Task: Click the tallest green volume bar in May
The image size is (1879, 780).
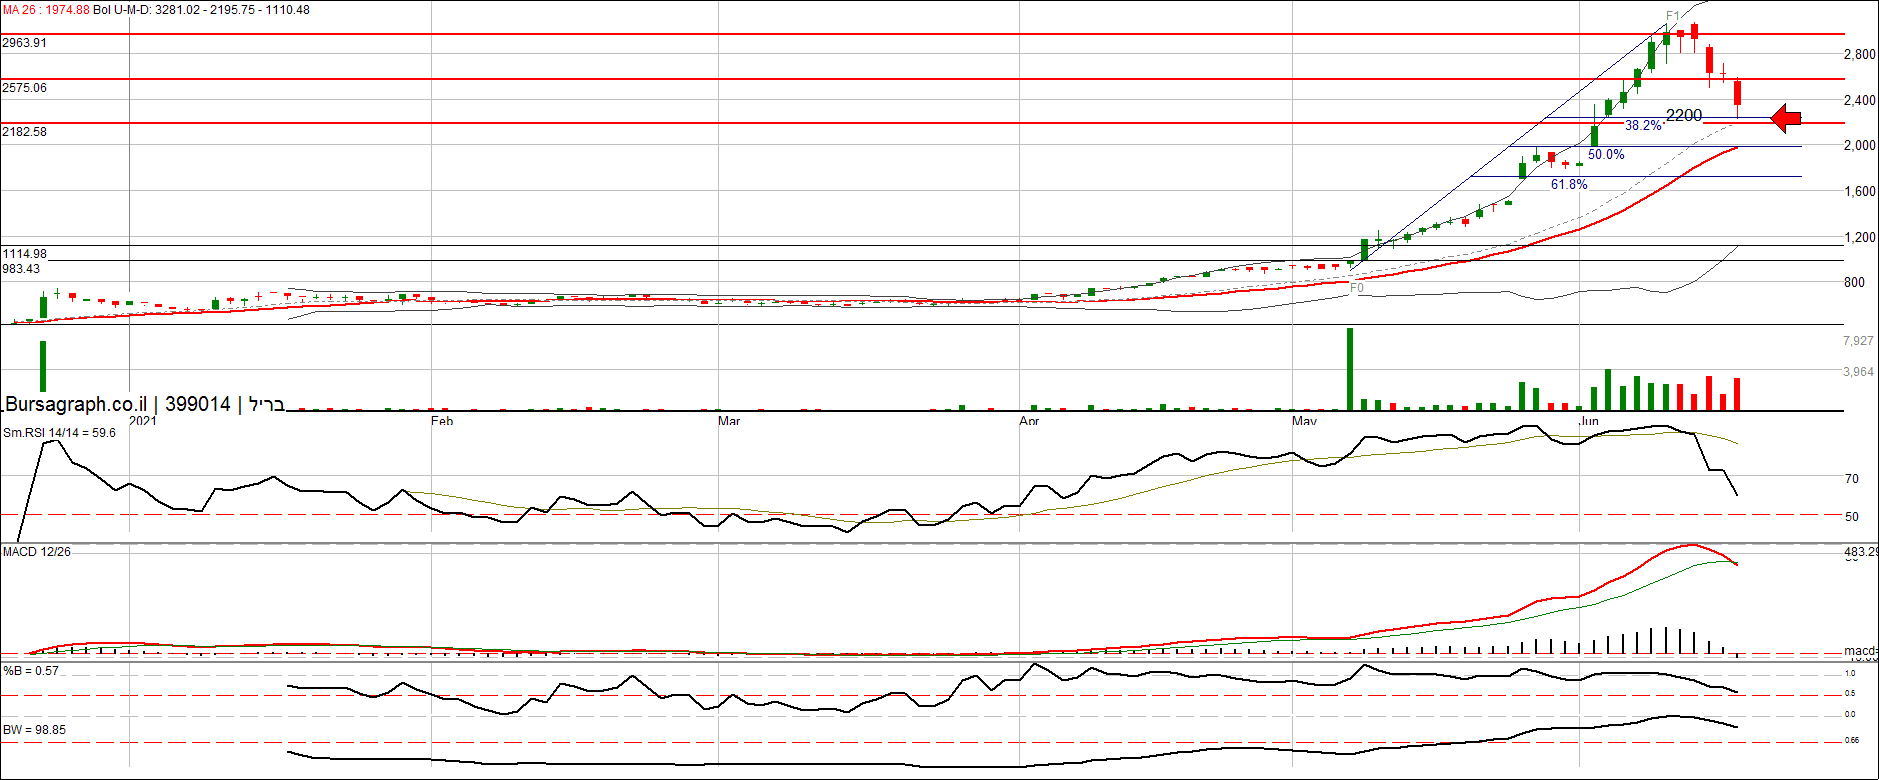Action: (x=1350, y=370)
